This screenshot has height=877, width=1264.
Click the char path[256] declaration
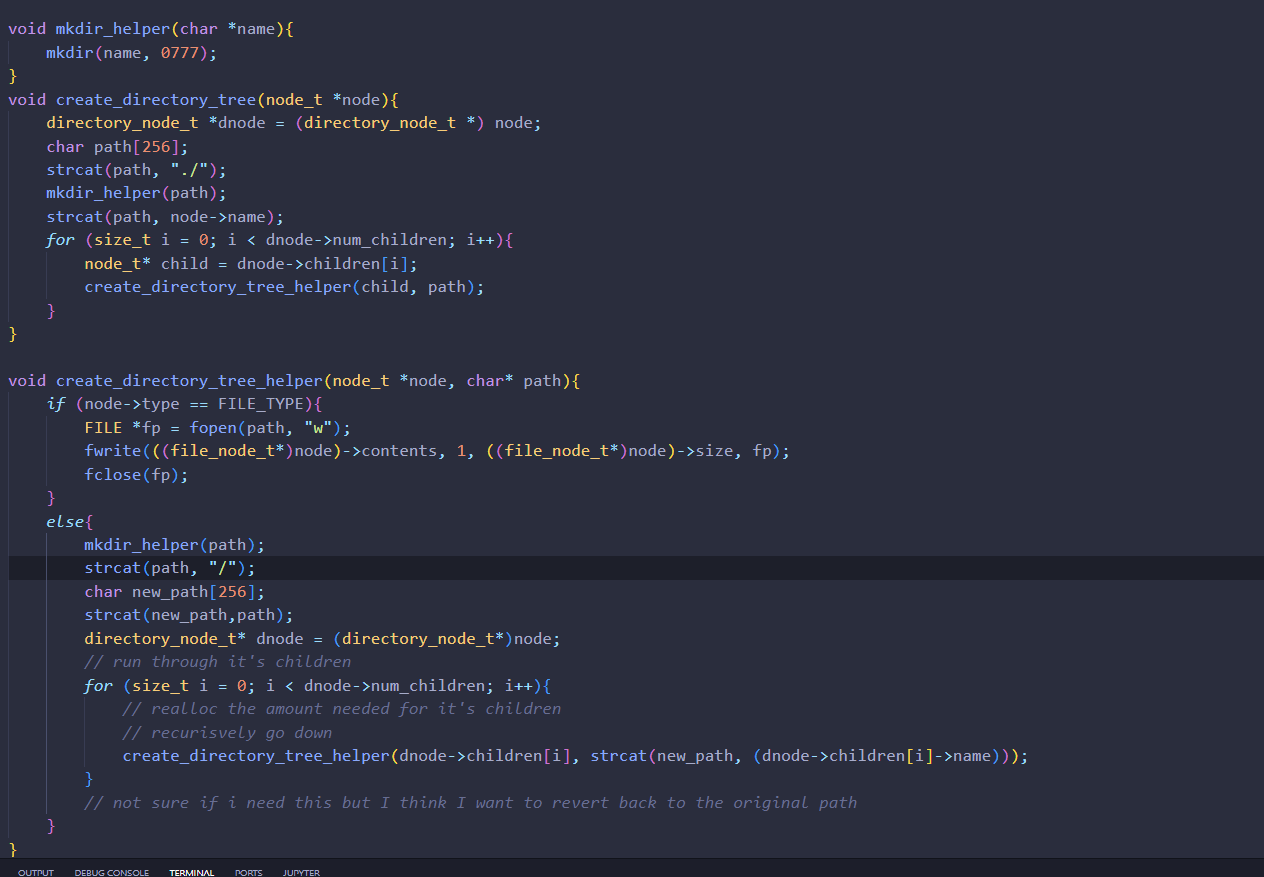pyautogui.click(x=117, y=146)
